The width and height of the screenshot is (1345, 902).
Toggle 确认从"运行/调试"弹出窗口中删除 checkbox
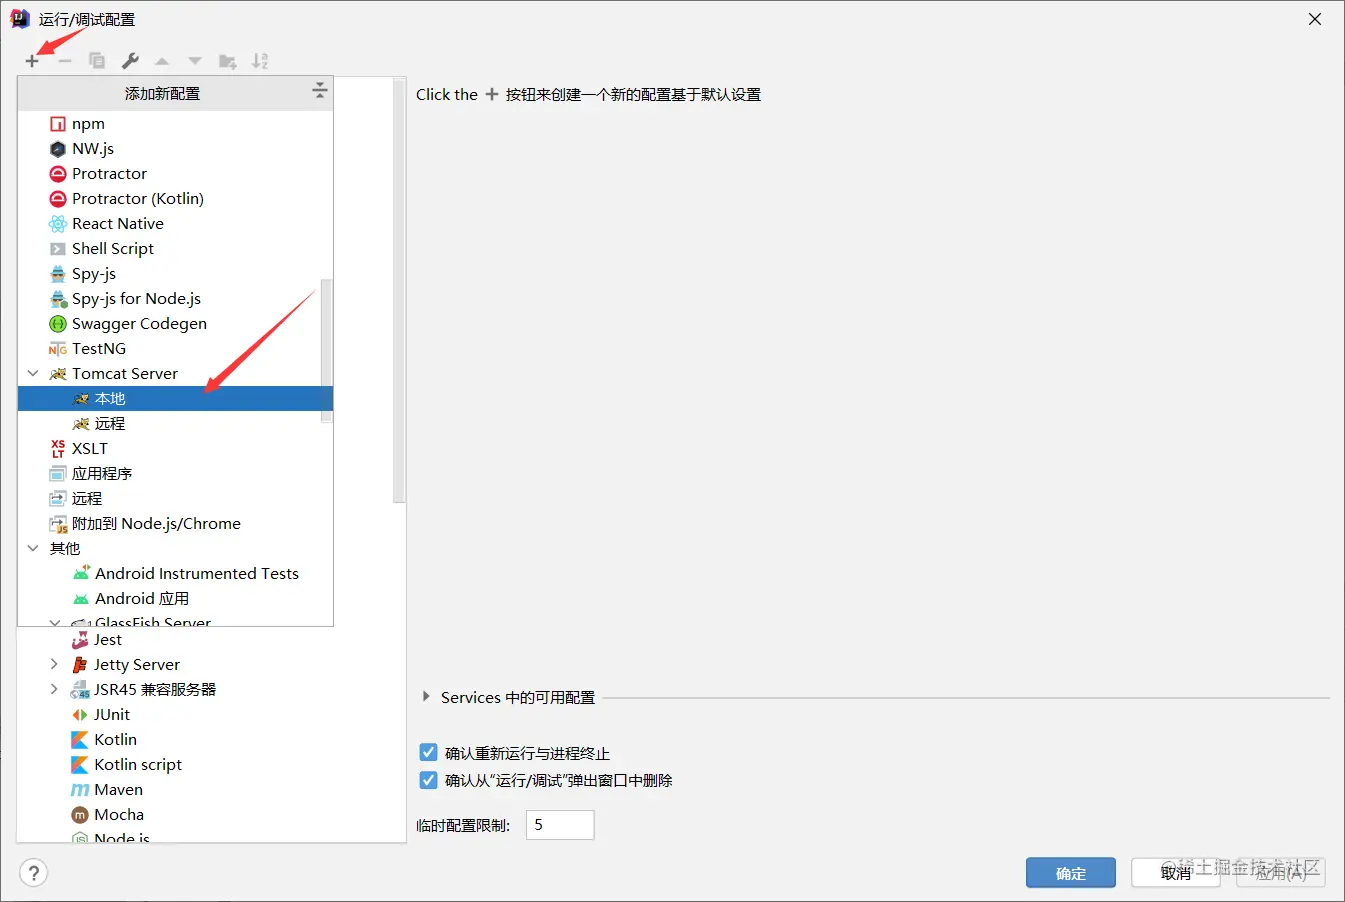tap(428, 780)
